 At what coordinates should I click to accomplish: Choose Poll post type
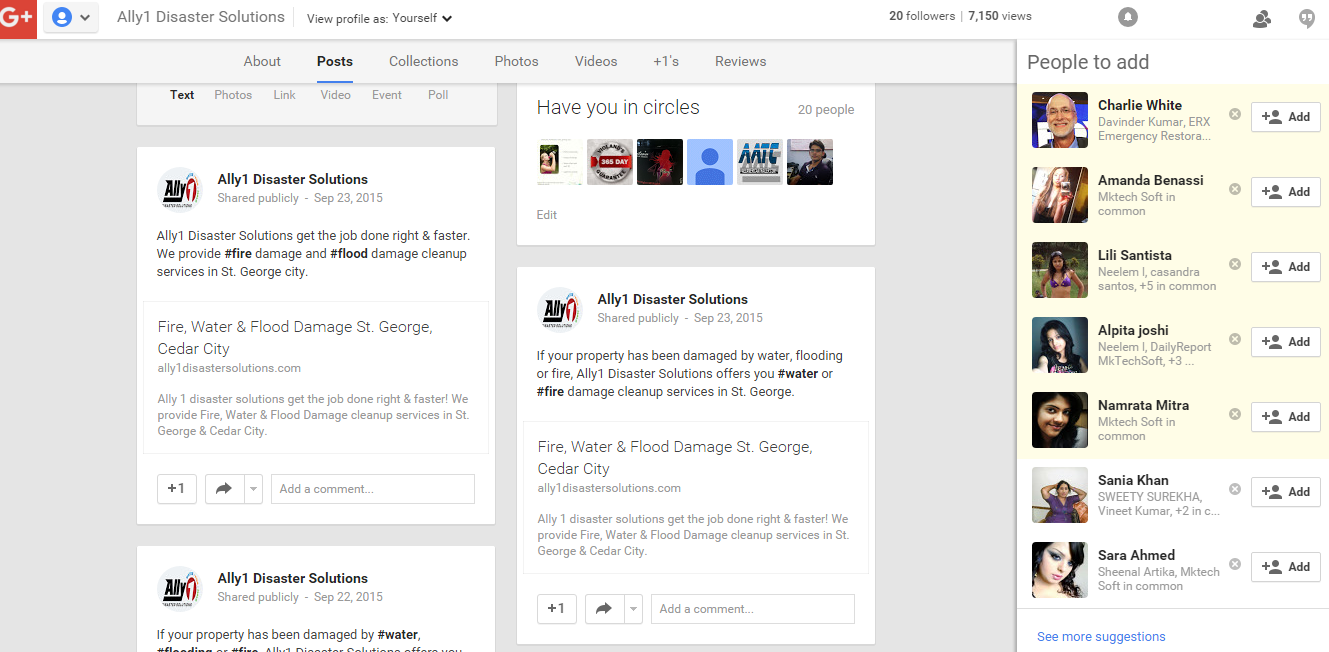coord(438,95)
